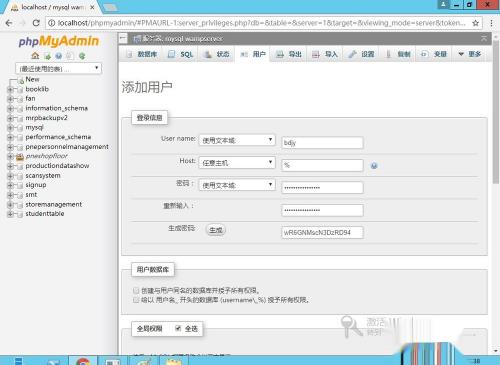500x365 pixels.
Task: Reload the page with the browser refresh icon
Action: click(36, 23)
